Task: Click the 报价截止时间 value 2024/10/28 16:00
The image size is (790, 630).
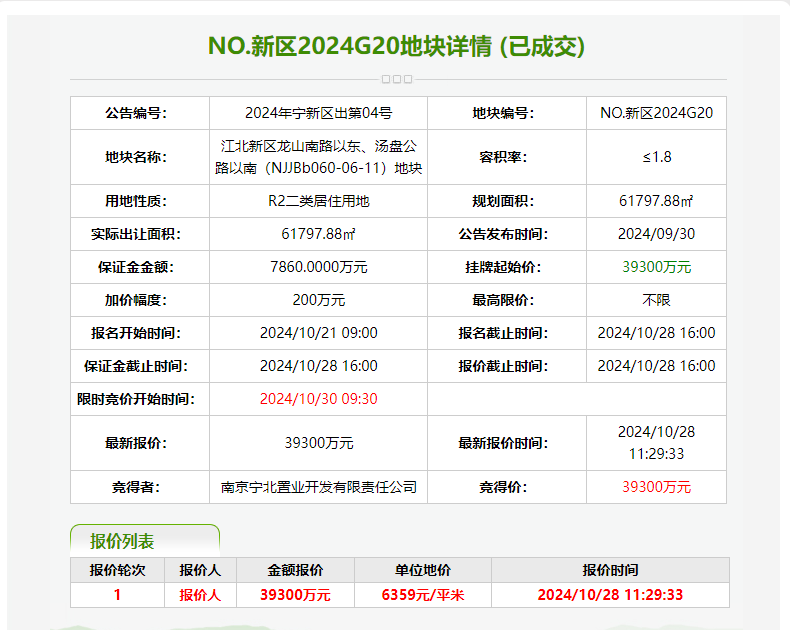Action: pos(656,366)
